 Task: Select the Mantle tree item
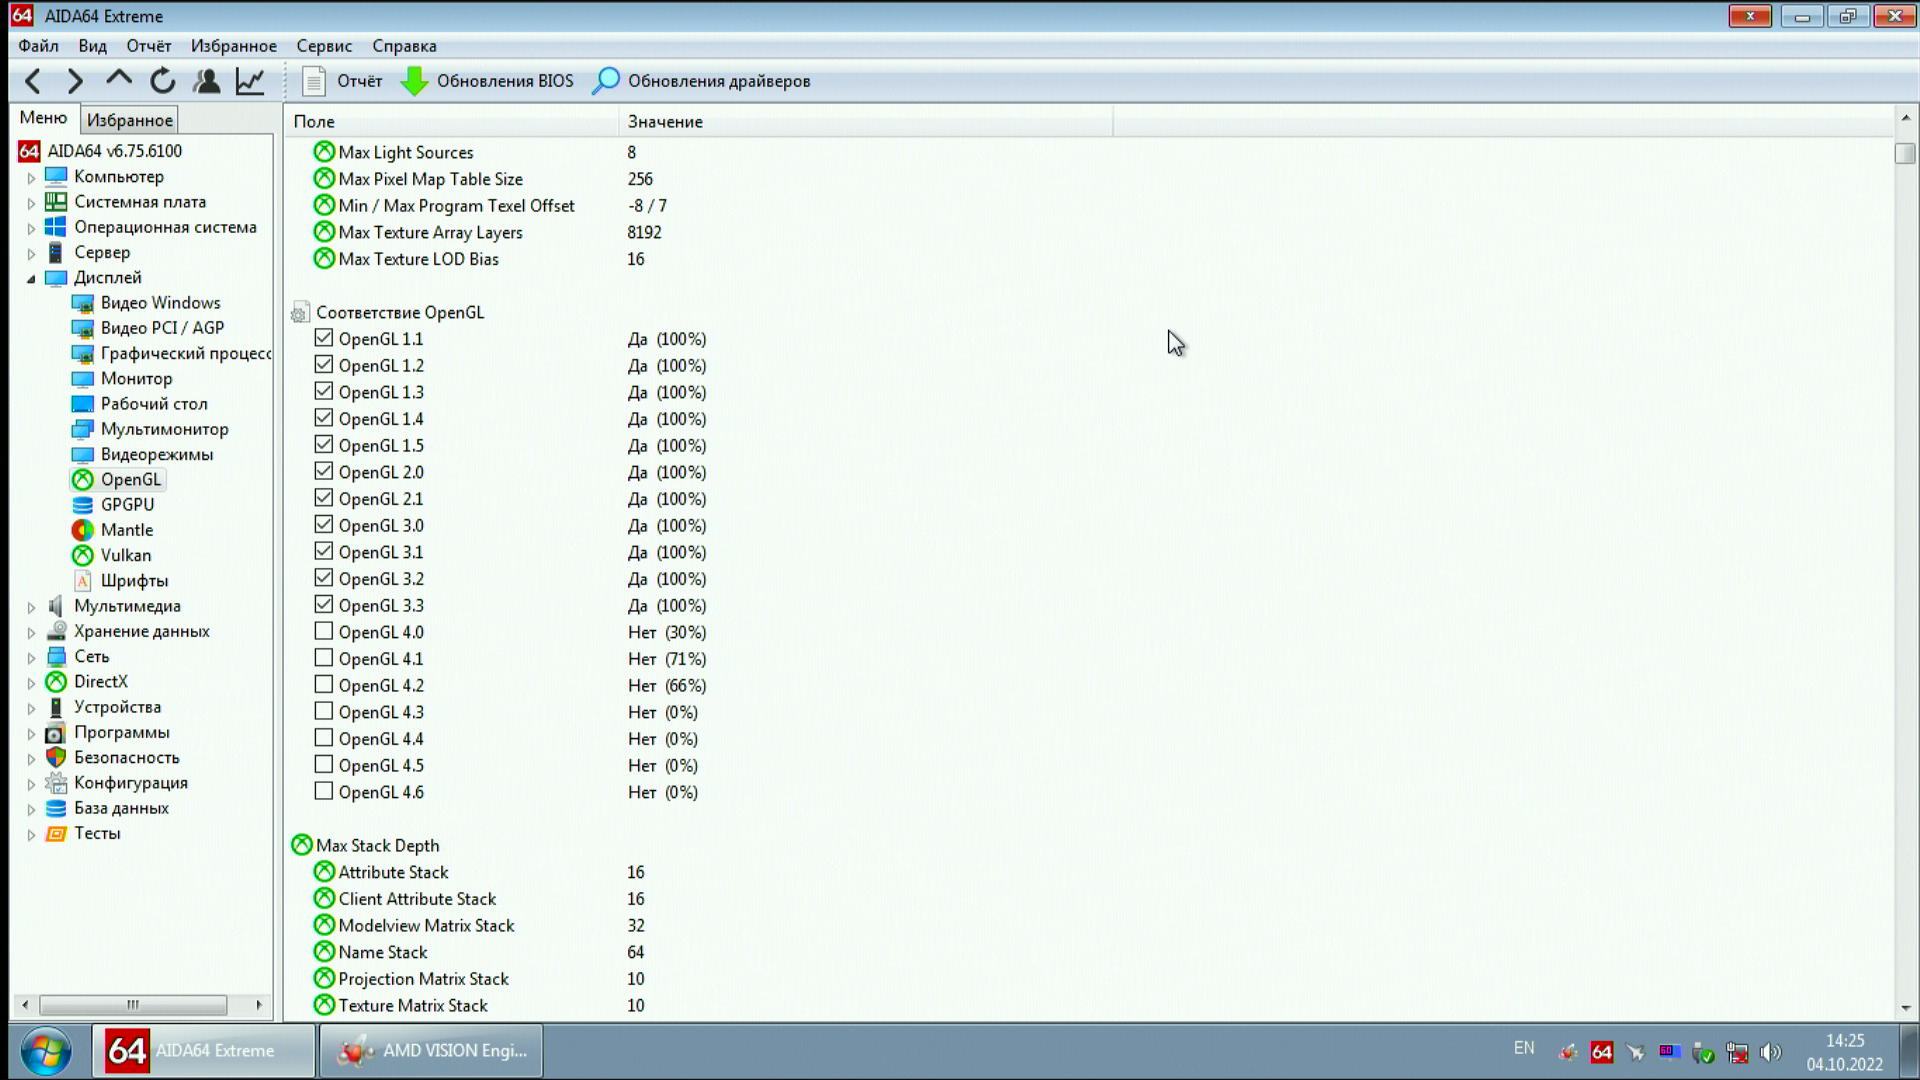[126, 530]
